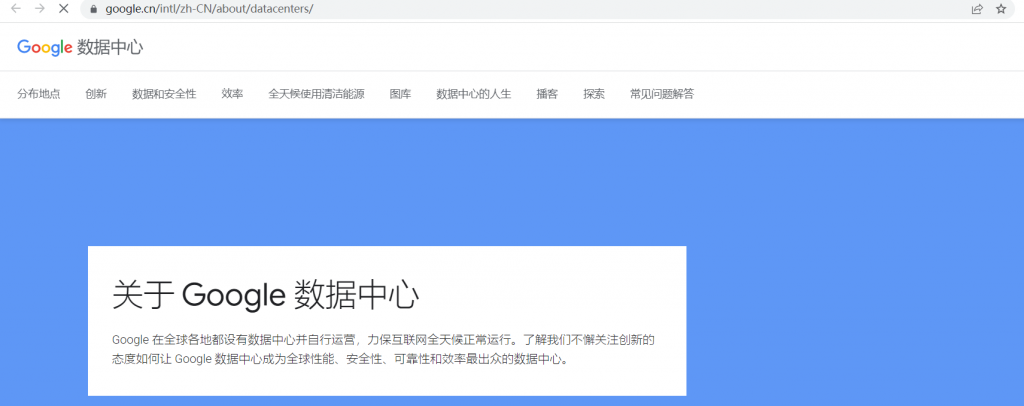This screenshot has width=1024, height=406.
Task: Open the 数据和安全性 menu item
Action: (x=164, y=94)
